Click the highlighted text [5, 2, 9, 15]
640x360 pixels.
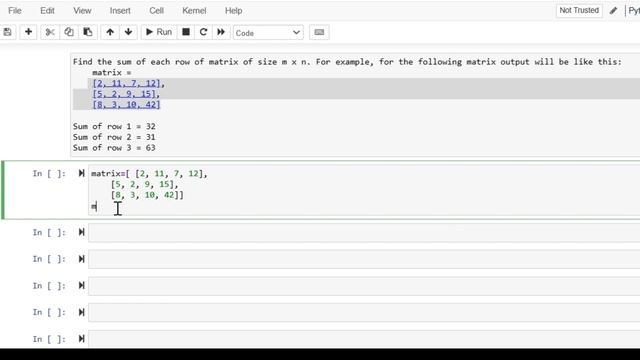(124, 94)
